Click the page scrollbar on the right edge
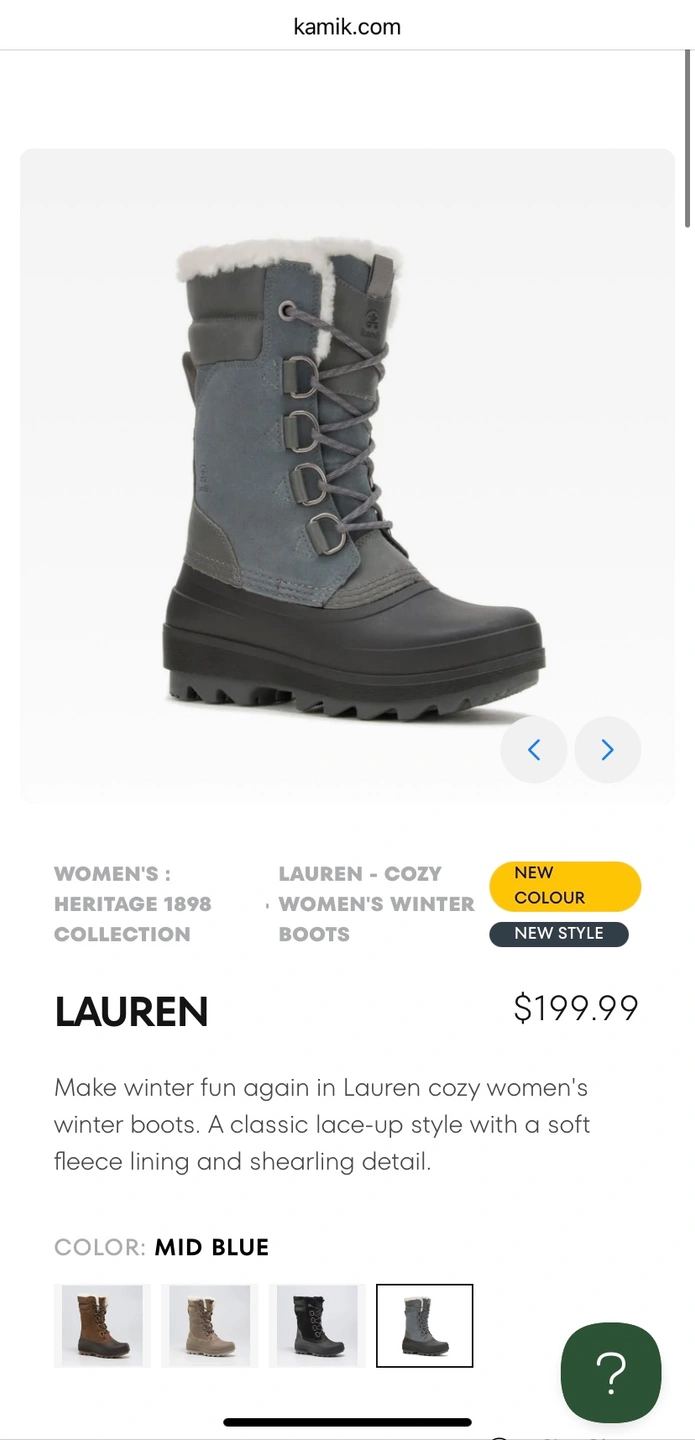This screenshot has height=1440, width=695. pyautogui.click(x=687, y=140)
